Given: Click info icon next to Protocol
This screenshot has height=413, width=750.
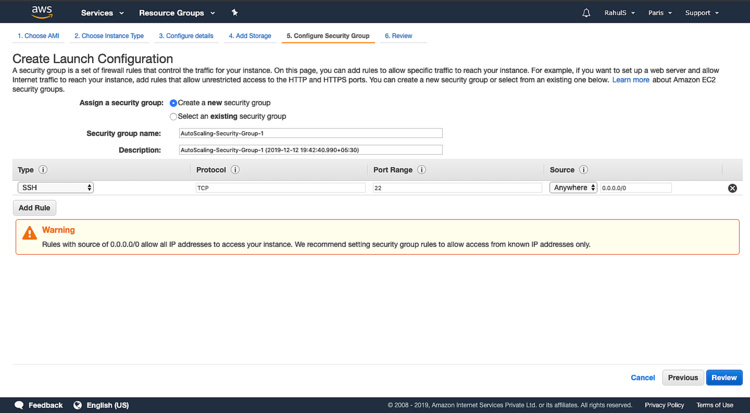Looking at the screenshot, I should [235, 170].
